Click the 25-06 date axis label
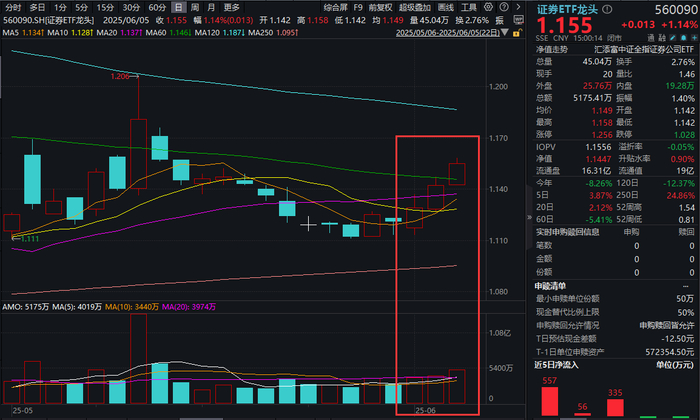700x420 pixels. click(425, 410)
